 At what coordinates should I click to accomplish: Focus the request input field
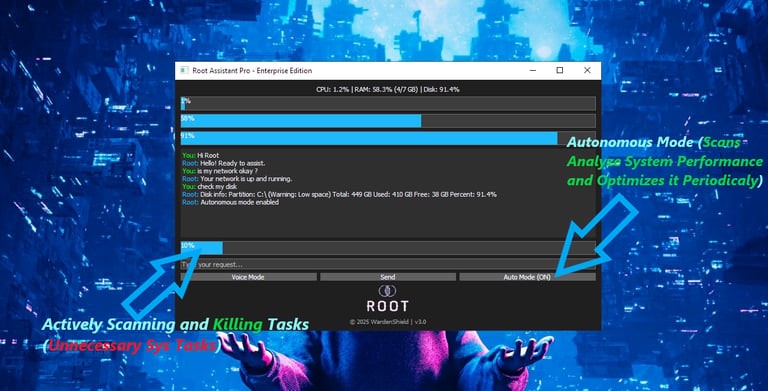point(388,265)
